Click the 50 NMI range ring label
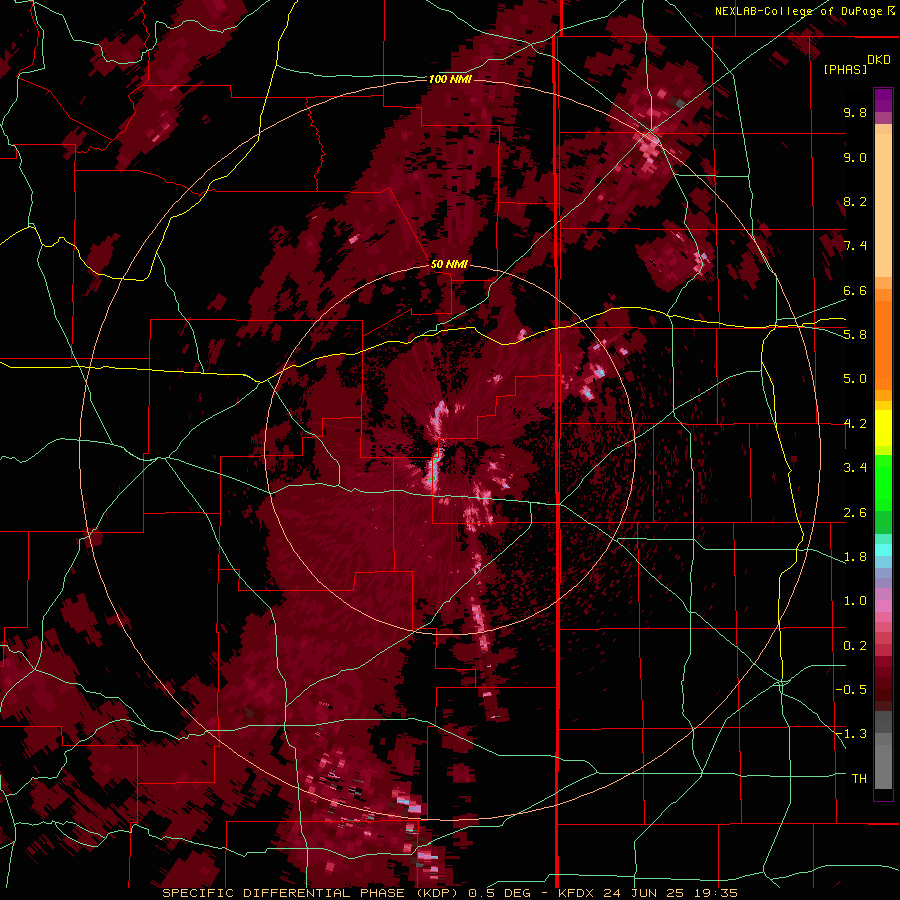The image size is (900, 900). (449, 265)
